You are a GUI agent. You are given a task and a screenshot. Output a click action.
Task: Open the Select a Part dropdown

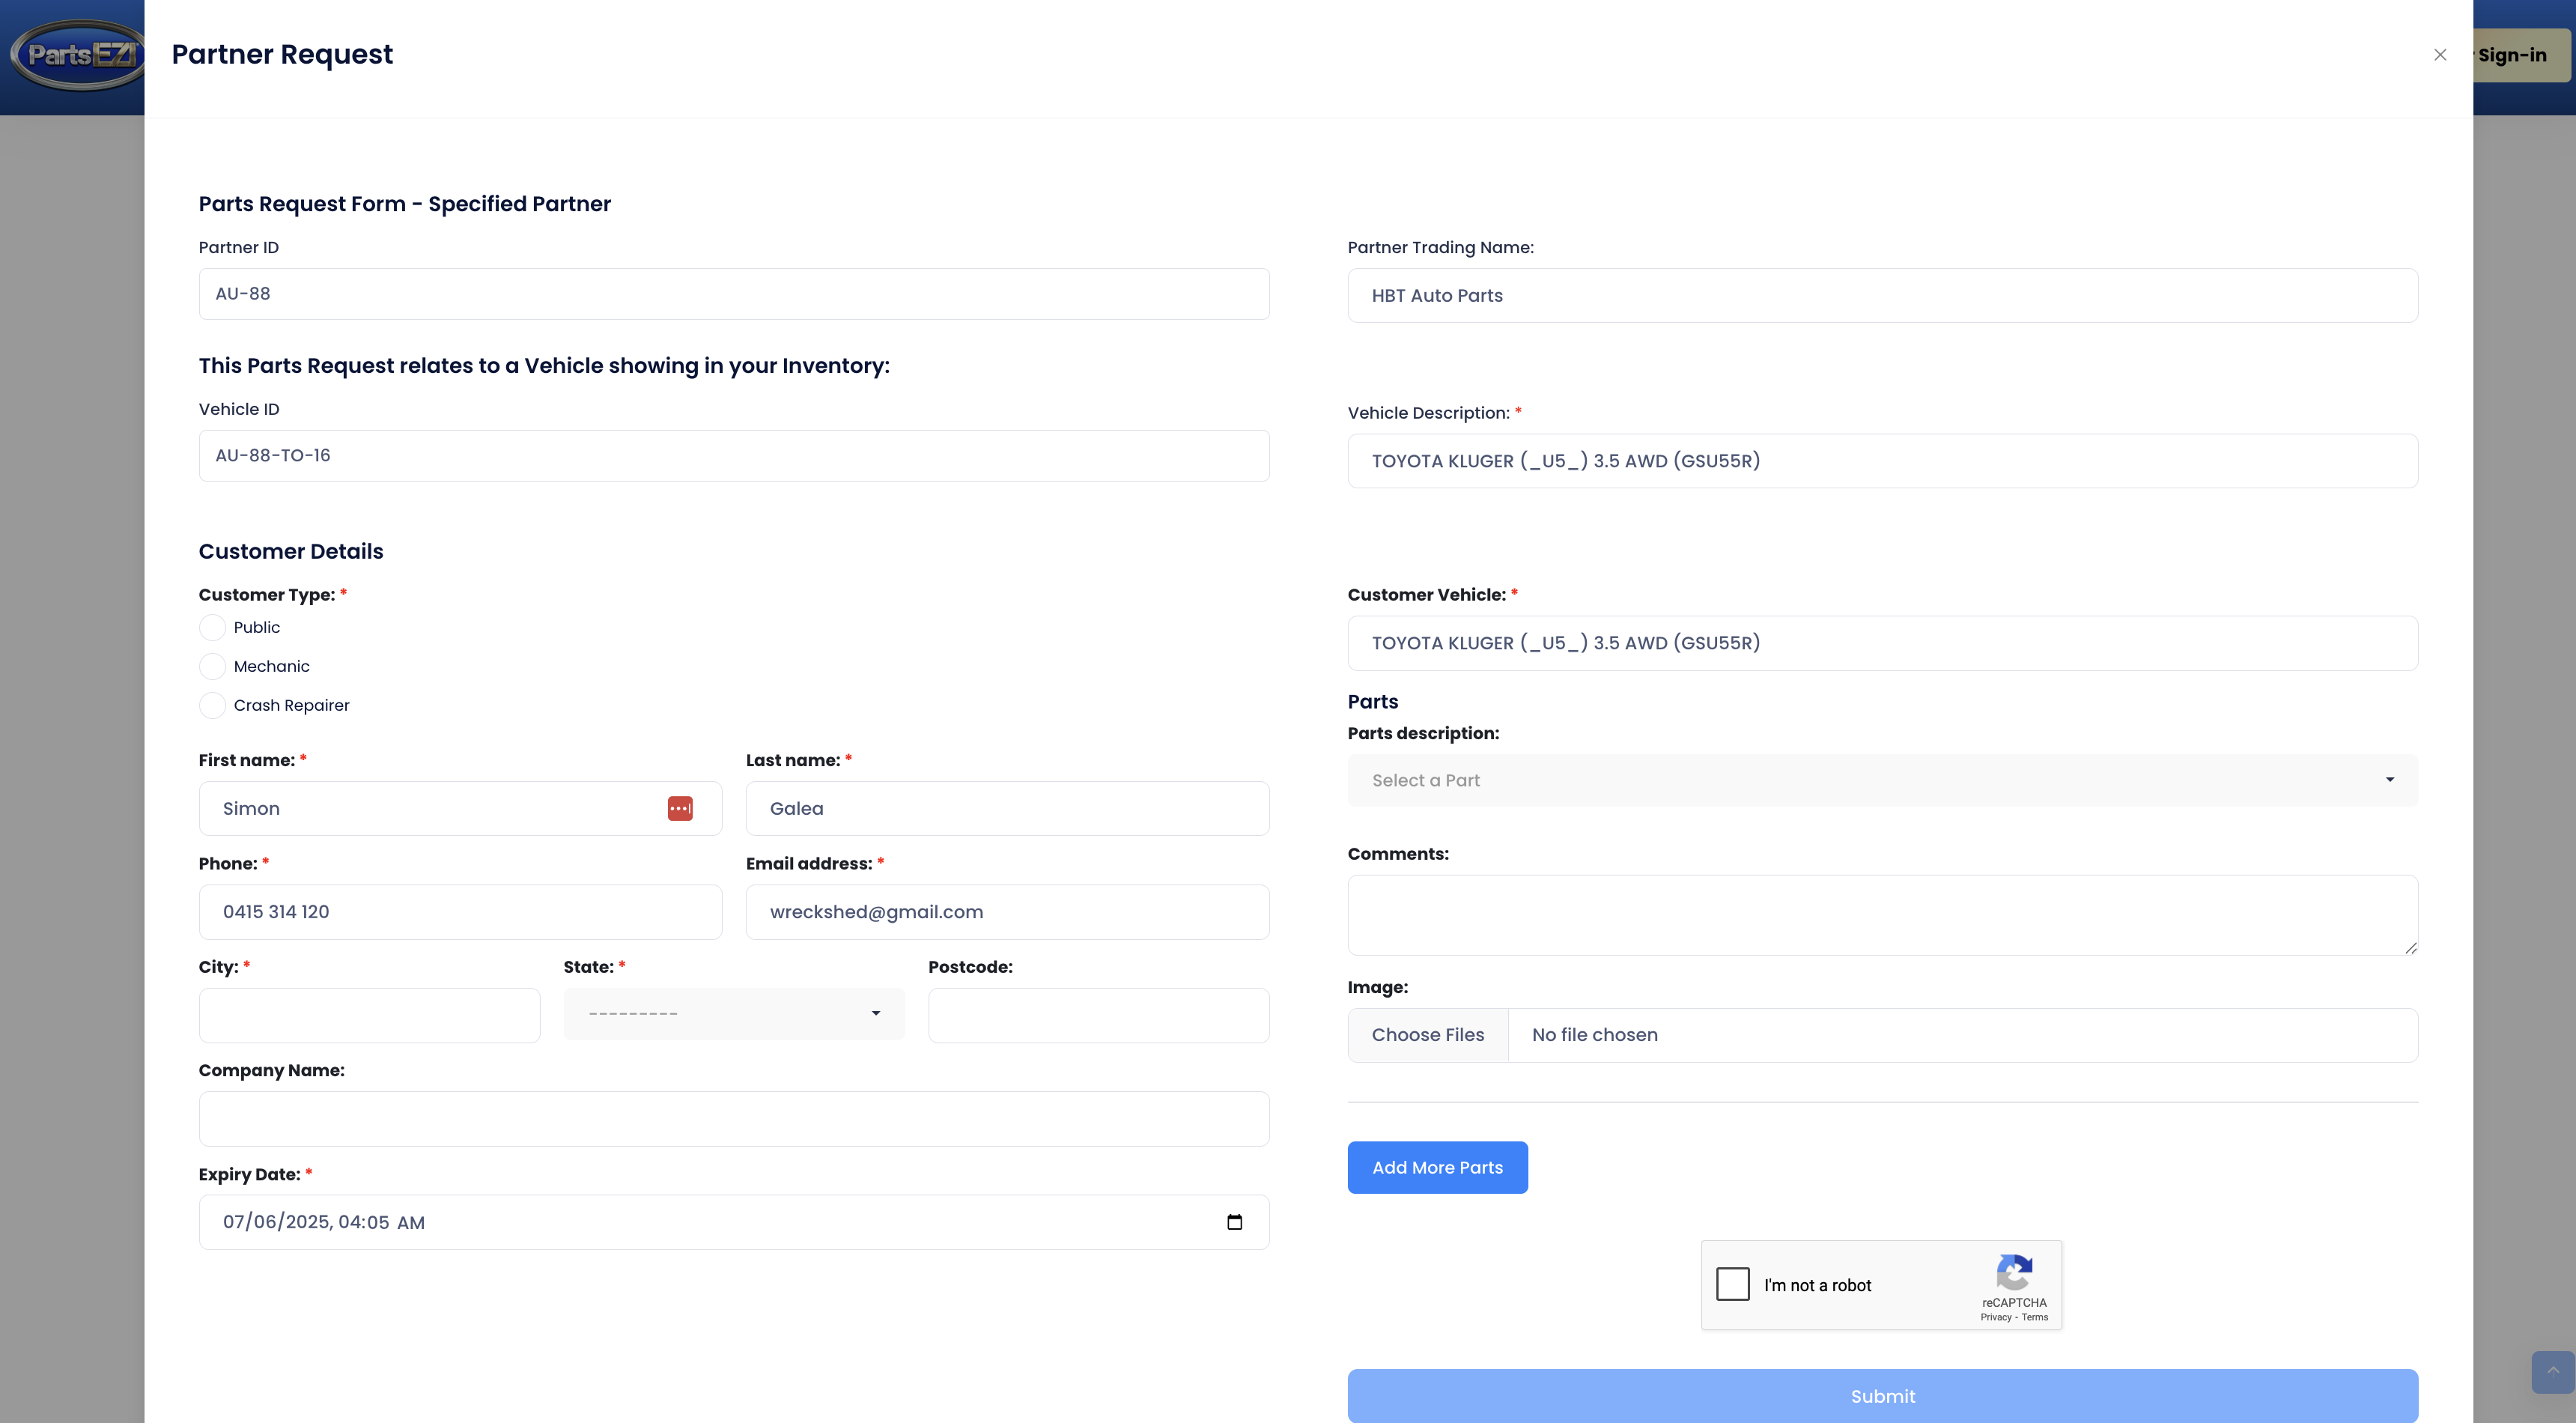click(x=1882, y=780)
